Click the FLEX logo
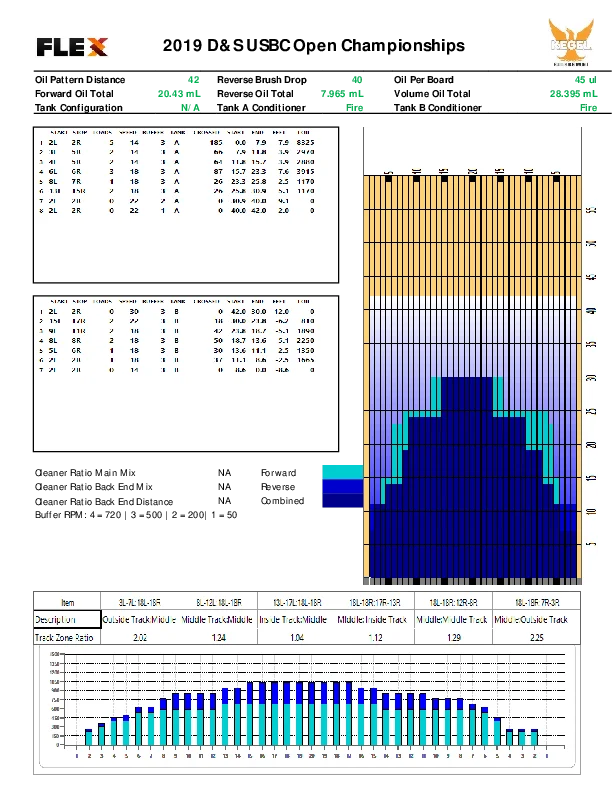The width and height of the screenshot is (612, 792). pyautogui.click(x=72, y=47)
